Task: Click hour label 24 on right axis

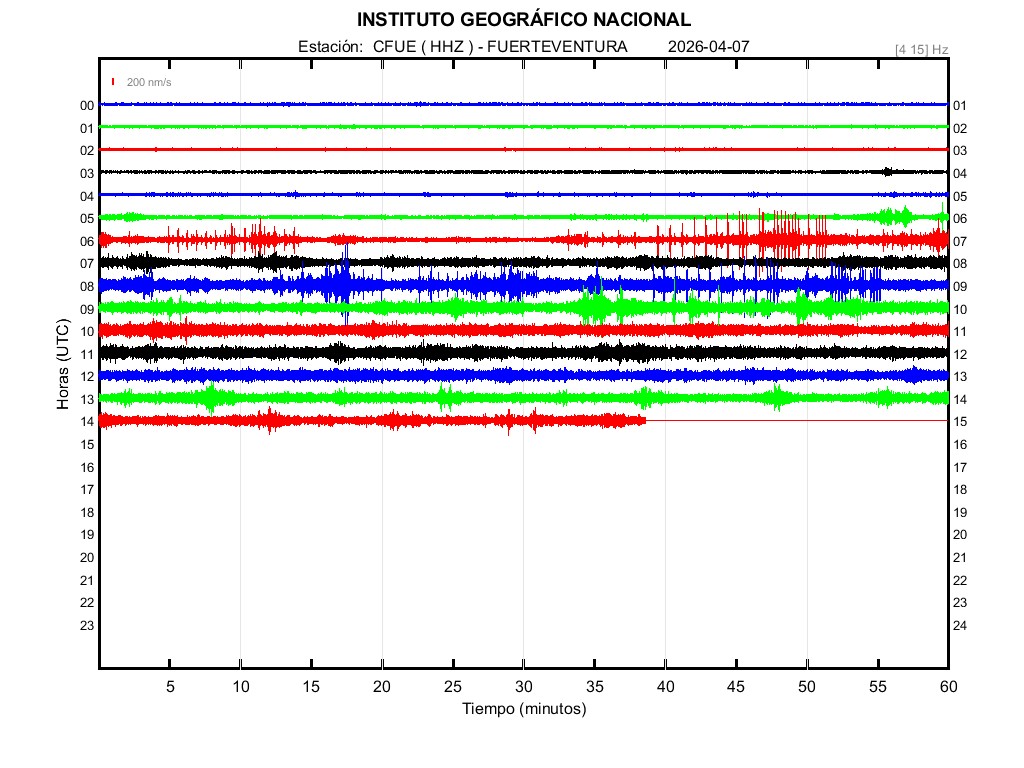Action: [x=960, y=625]
